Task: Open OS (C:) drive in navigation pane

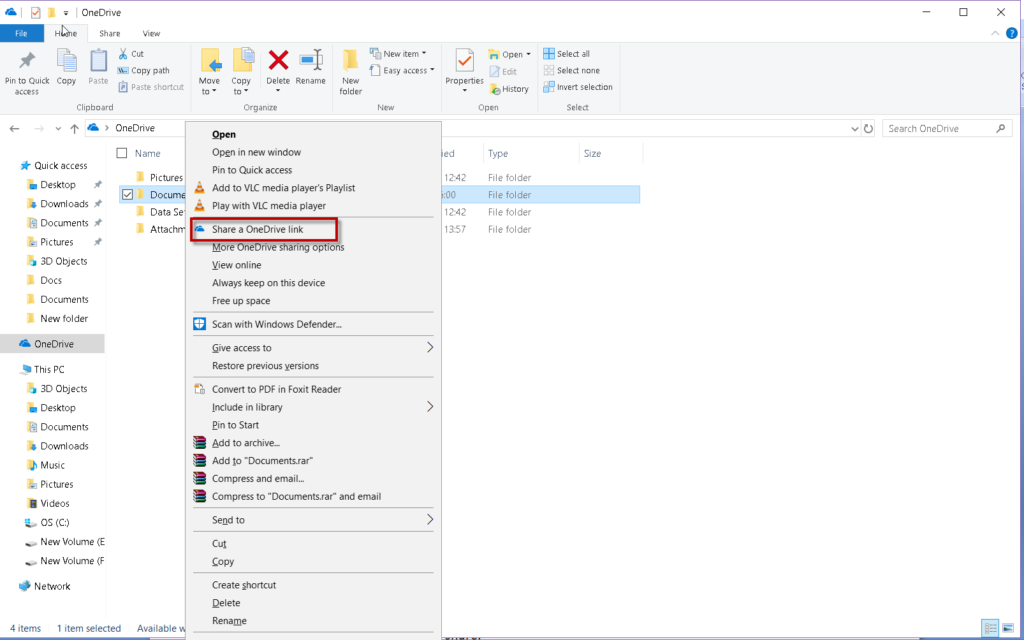Action: 54,522
